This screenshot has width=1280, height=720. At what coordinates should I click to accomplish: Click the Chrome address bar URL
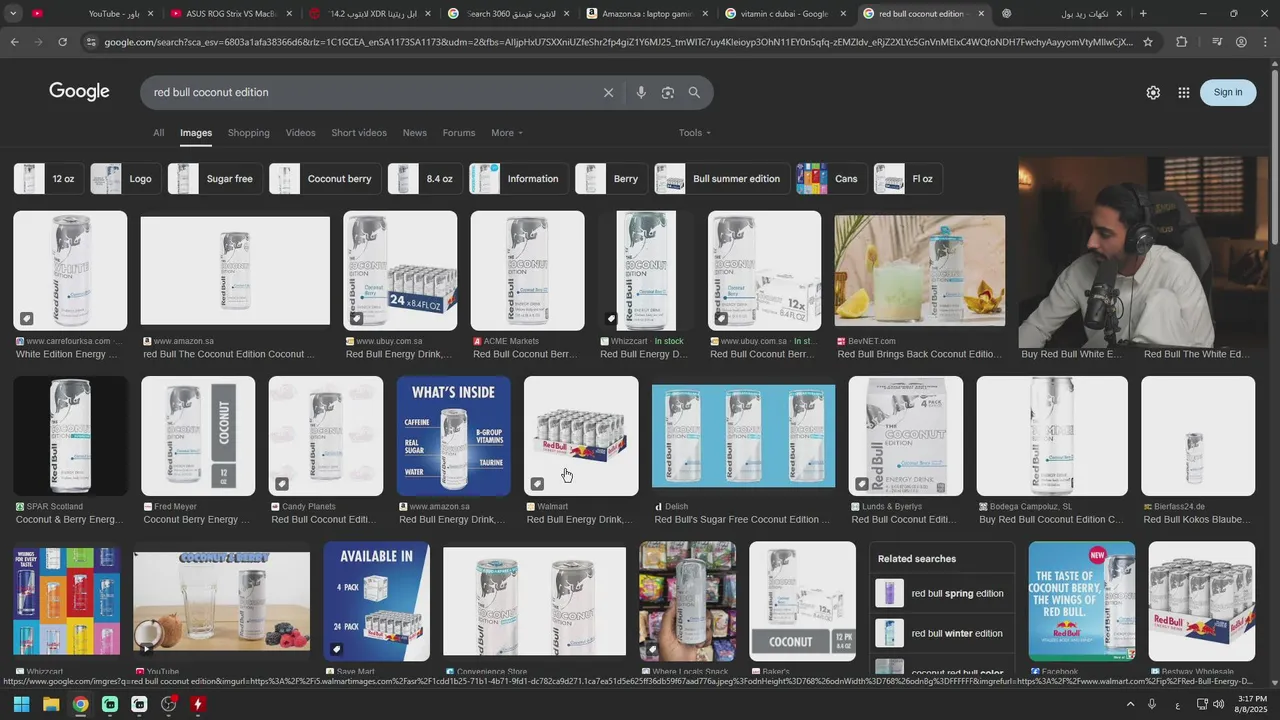[x=618, y=42]
